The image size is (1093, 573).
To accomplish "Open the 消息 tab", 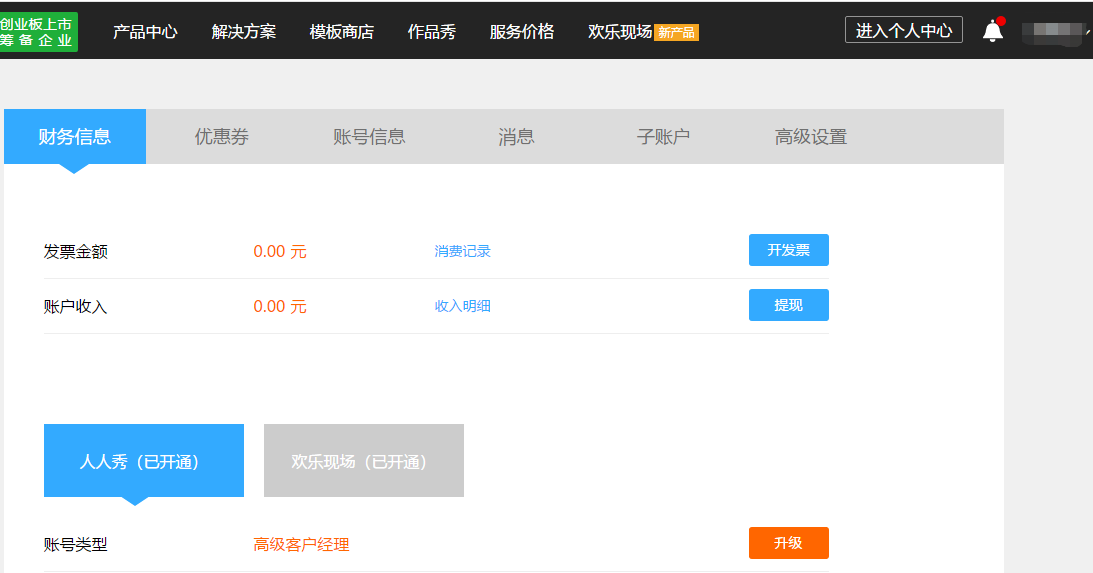I will pyautogui.click(x=516, y=137).
